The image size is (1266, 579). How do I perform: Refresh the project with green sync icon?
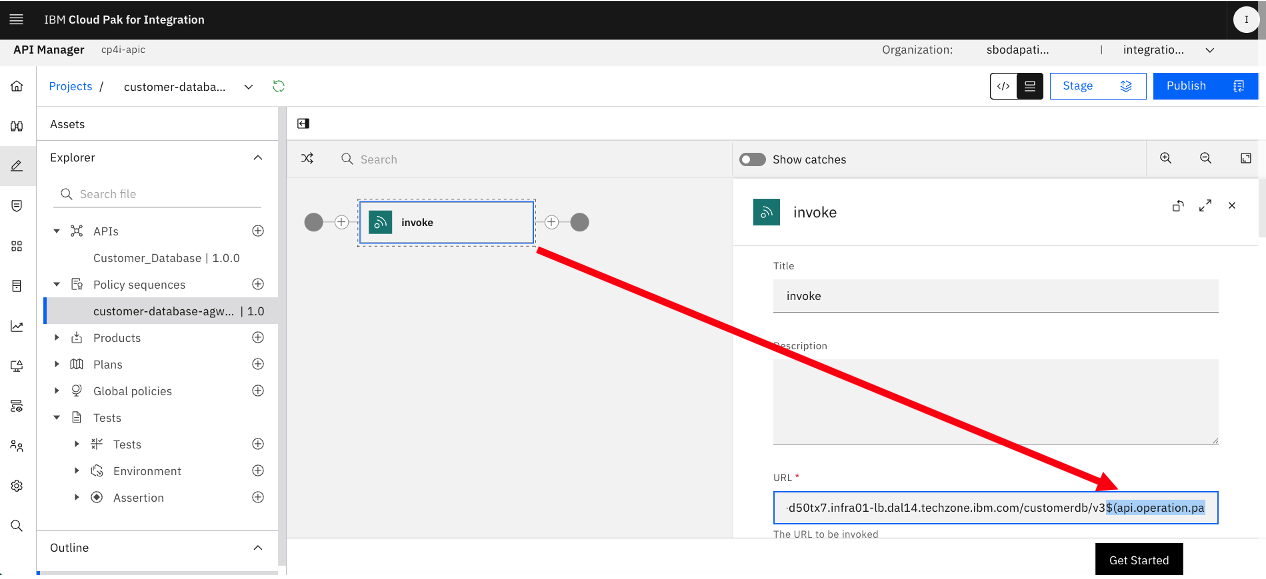[278, 86]
